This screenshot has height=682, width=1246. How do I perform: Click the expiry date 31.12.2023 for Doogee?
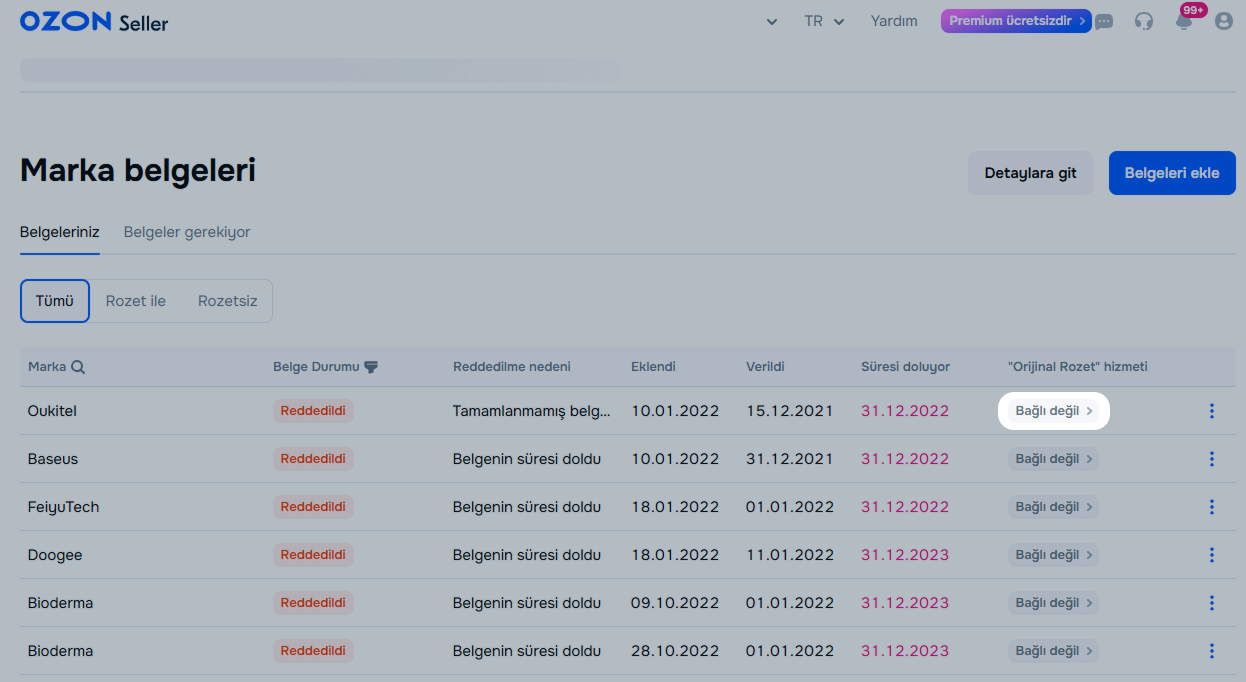point(905,555)
